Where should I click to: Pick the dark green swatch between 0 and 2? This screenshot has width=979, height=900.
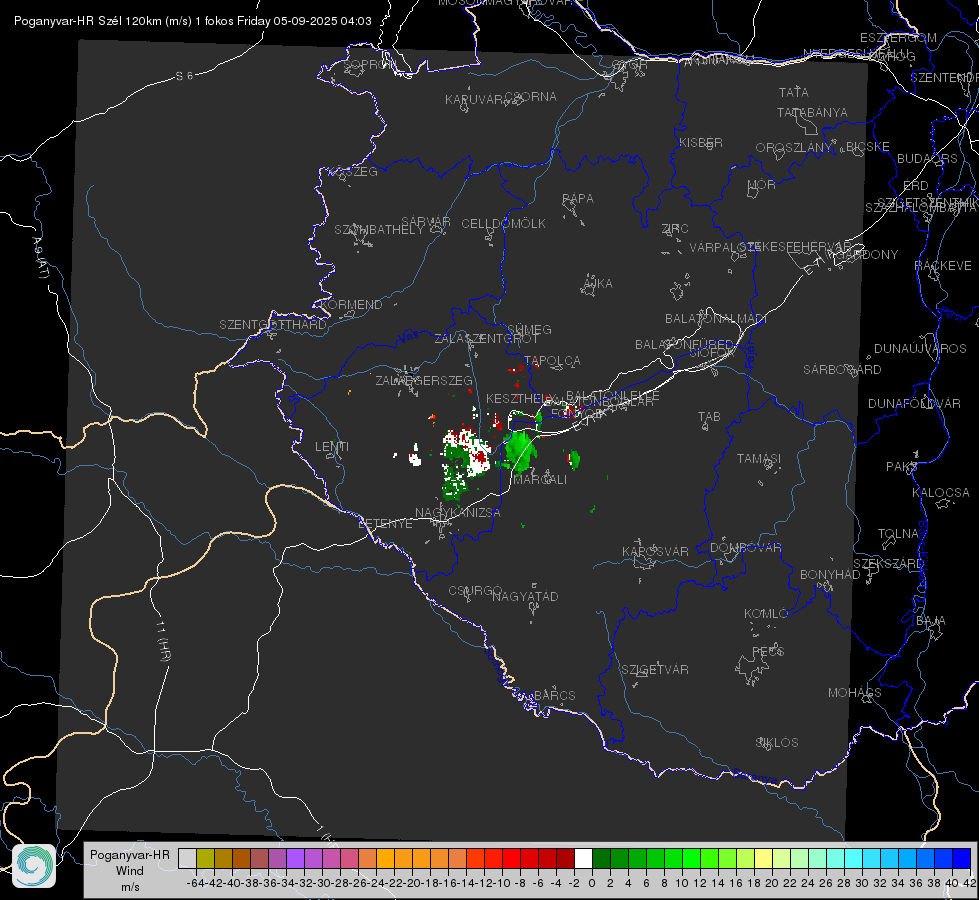click(601, 858)
